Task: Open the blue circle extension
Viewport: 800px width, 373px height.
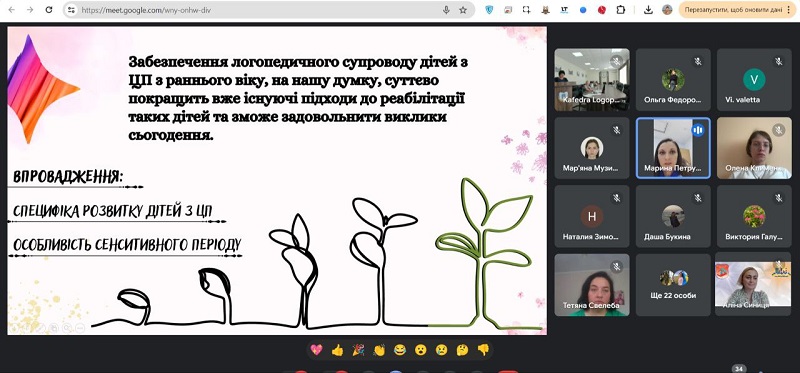Action: point(583,10)
